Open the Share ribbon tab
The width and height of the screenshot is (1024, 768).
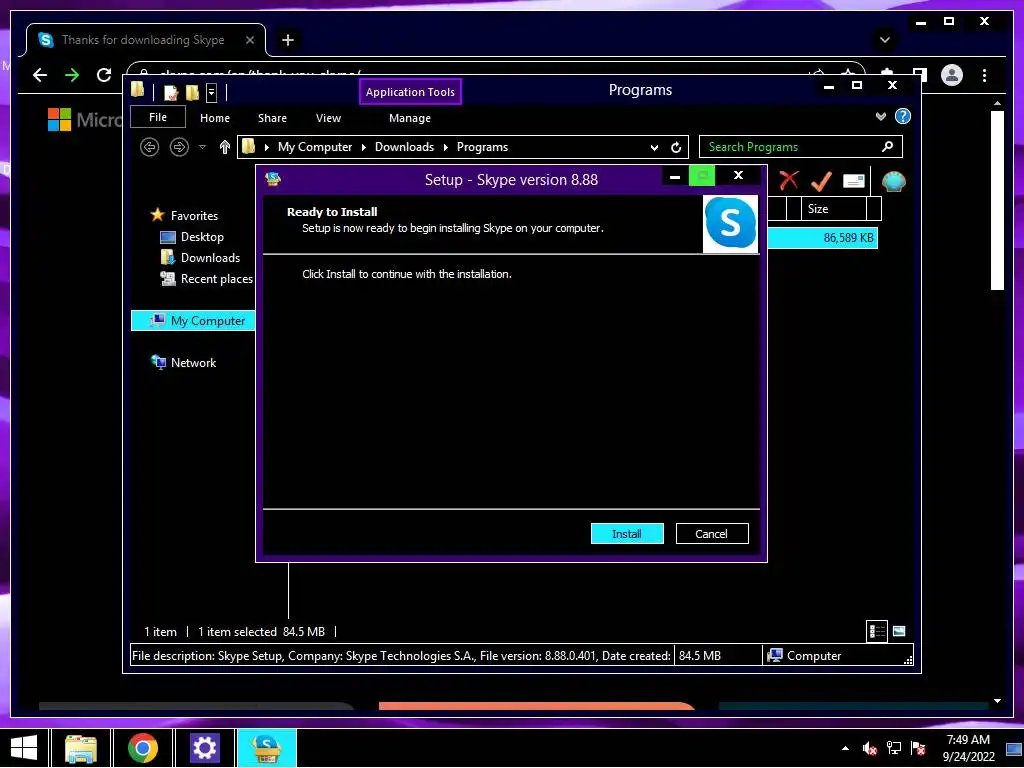272,118
